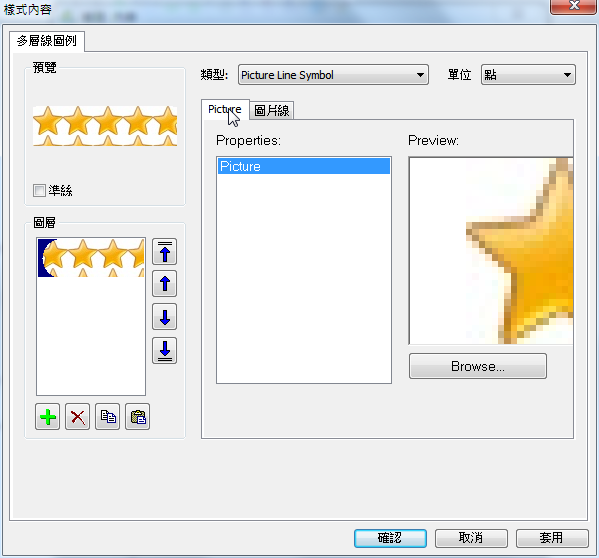Switch to the Picture tab
The image size is (599, 558).
point(225,110)
